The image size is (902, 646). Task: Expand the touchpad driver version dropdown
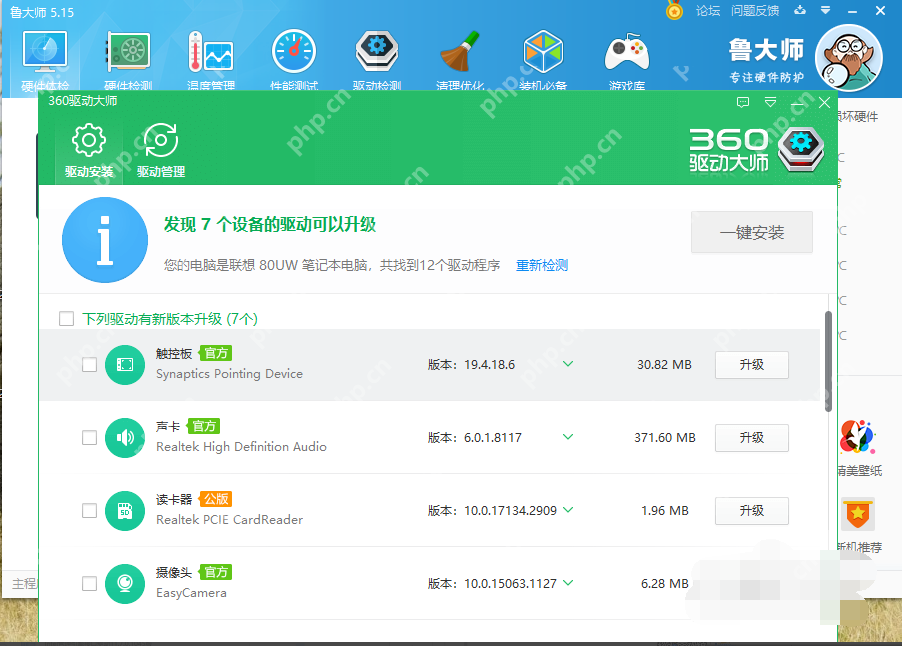[568, 365]
